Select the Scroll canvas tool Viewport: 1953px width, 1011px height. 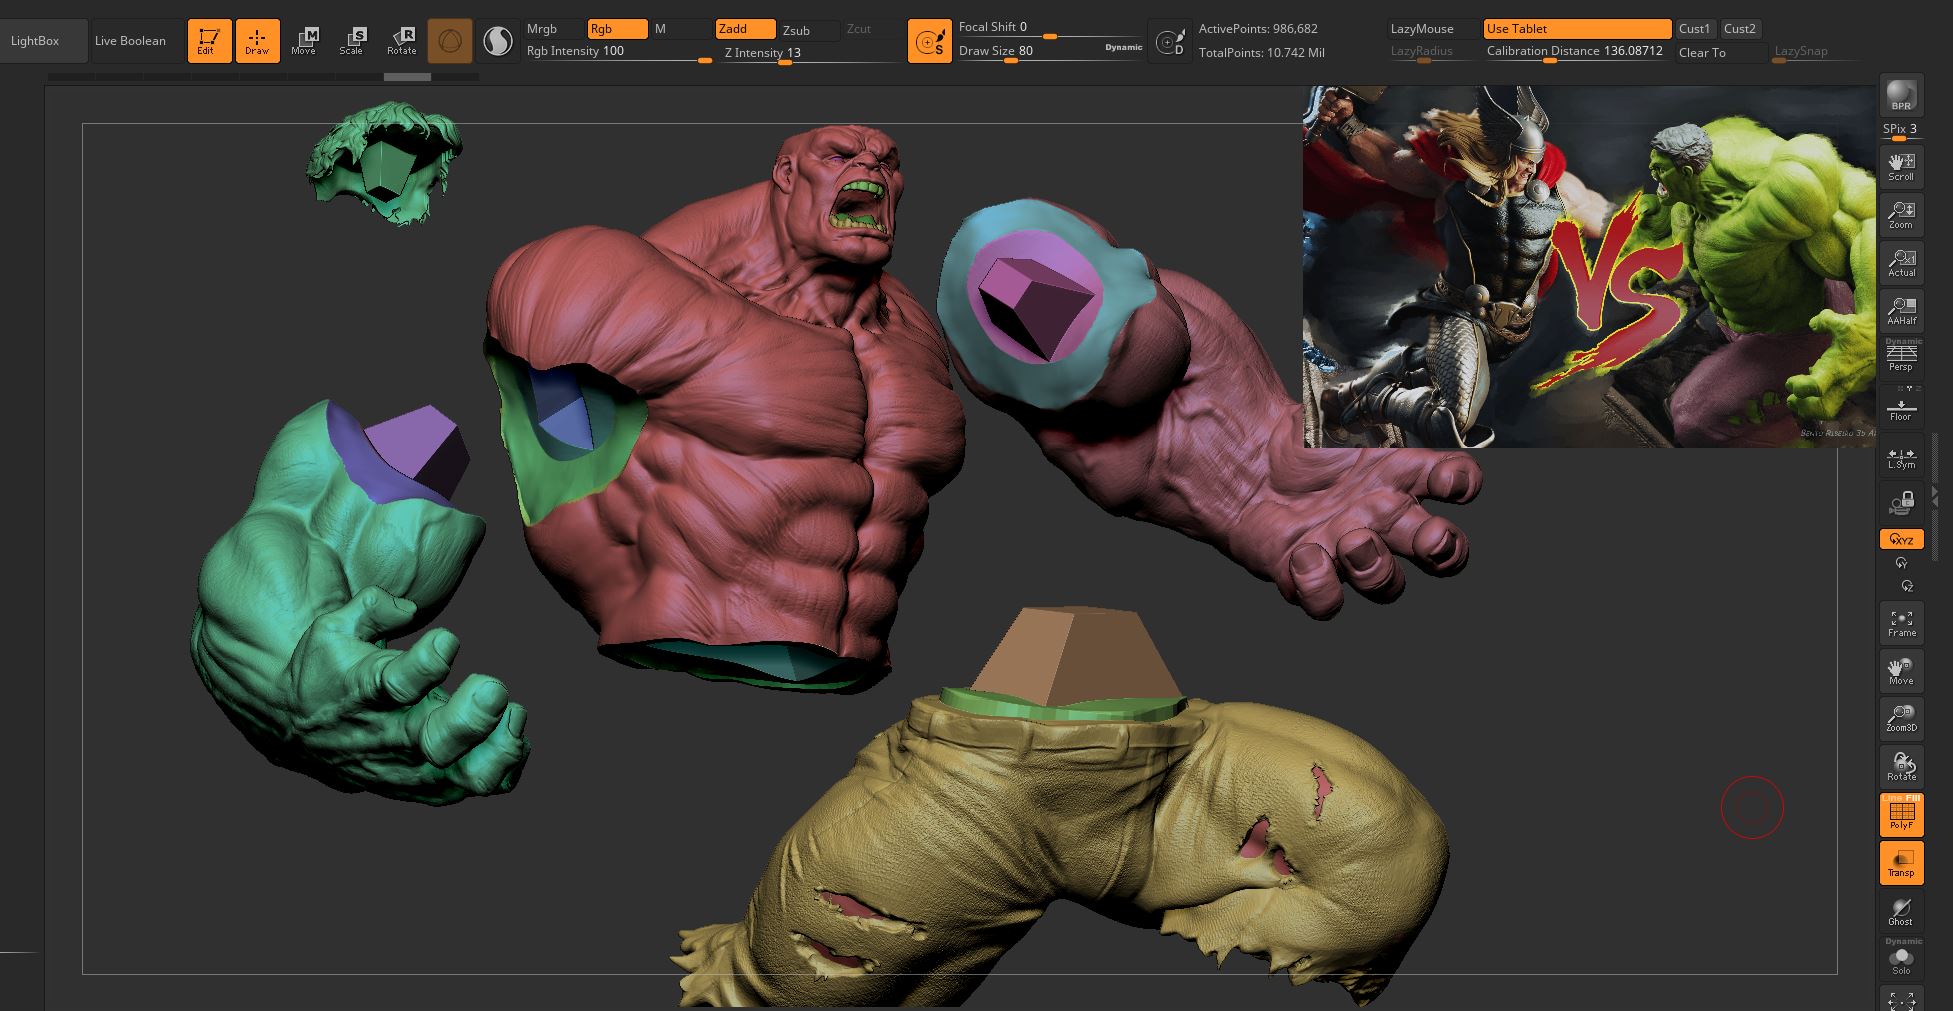coord(1901,165)
